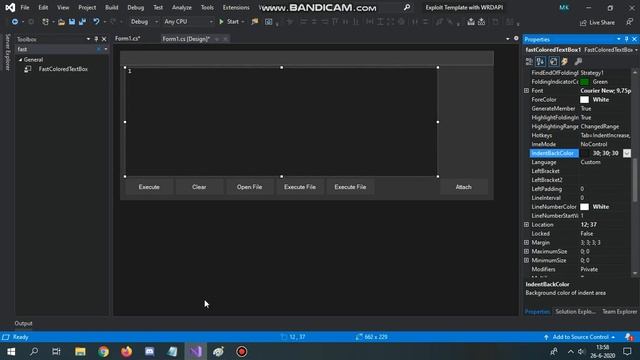Click the green FoldingIndicatorColor swatch
The width and height of the screenshot is (640, 360).
tap(584, 82)
